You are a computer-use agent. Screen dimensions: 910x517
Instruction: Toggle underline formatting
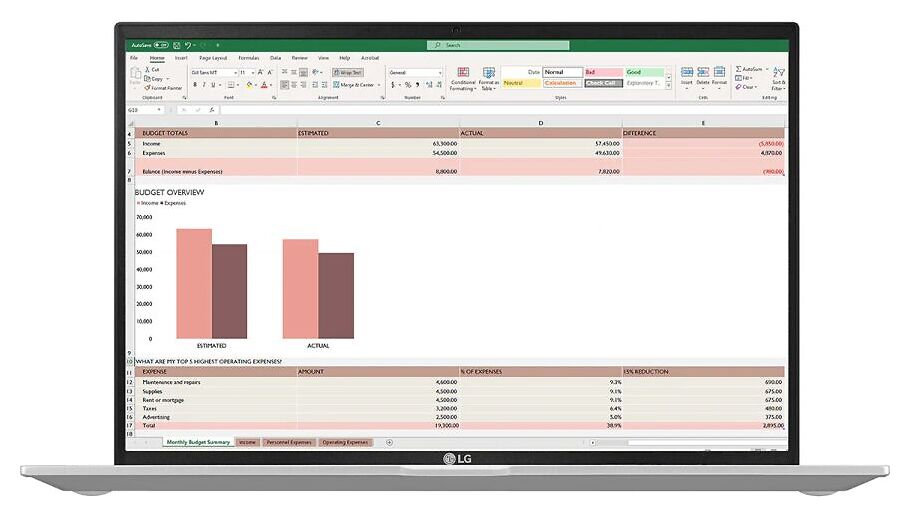[x=211, y=85]
